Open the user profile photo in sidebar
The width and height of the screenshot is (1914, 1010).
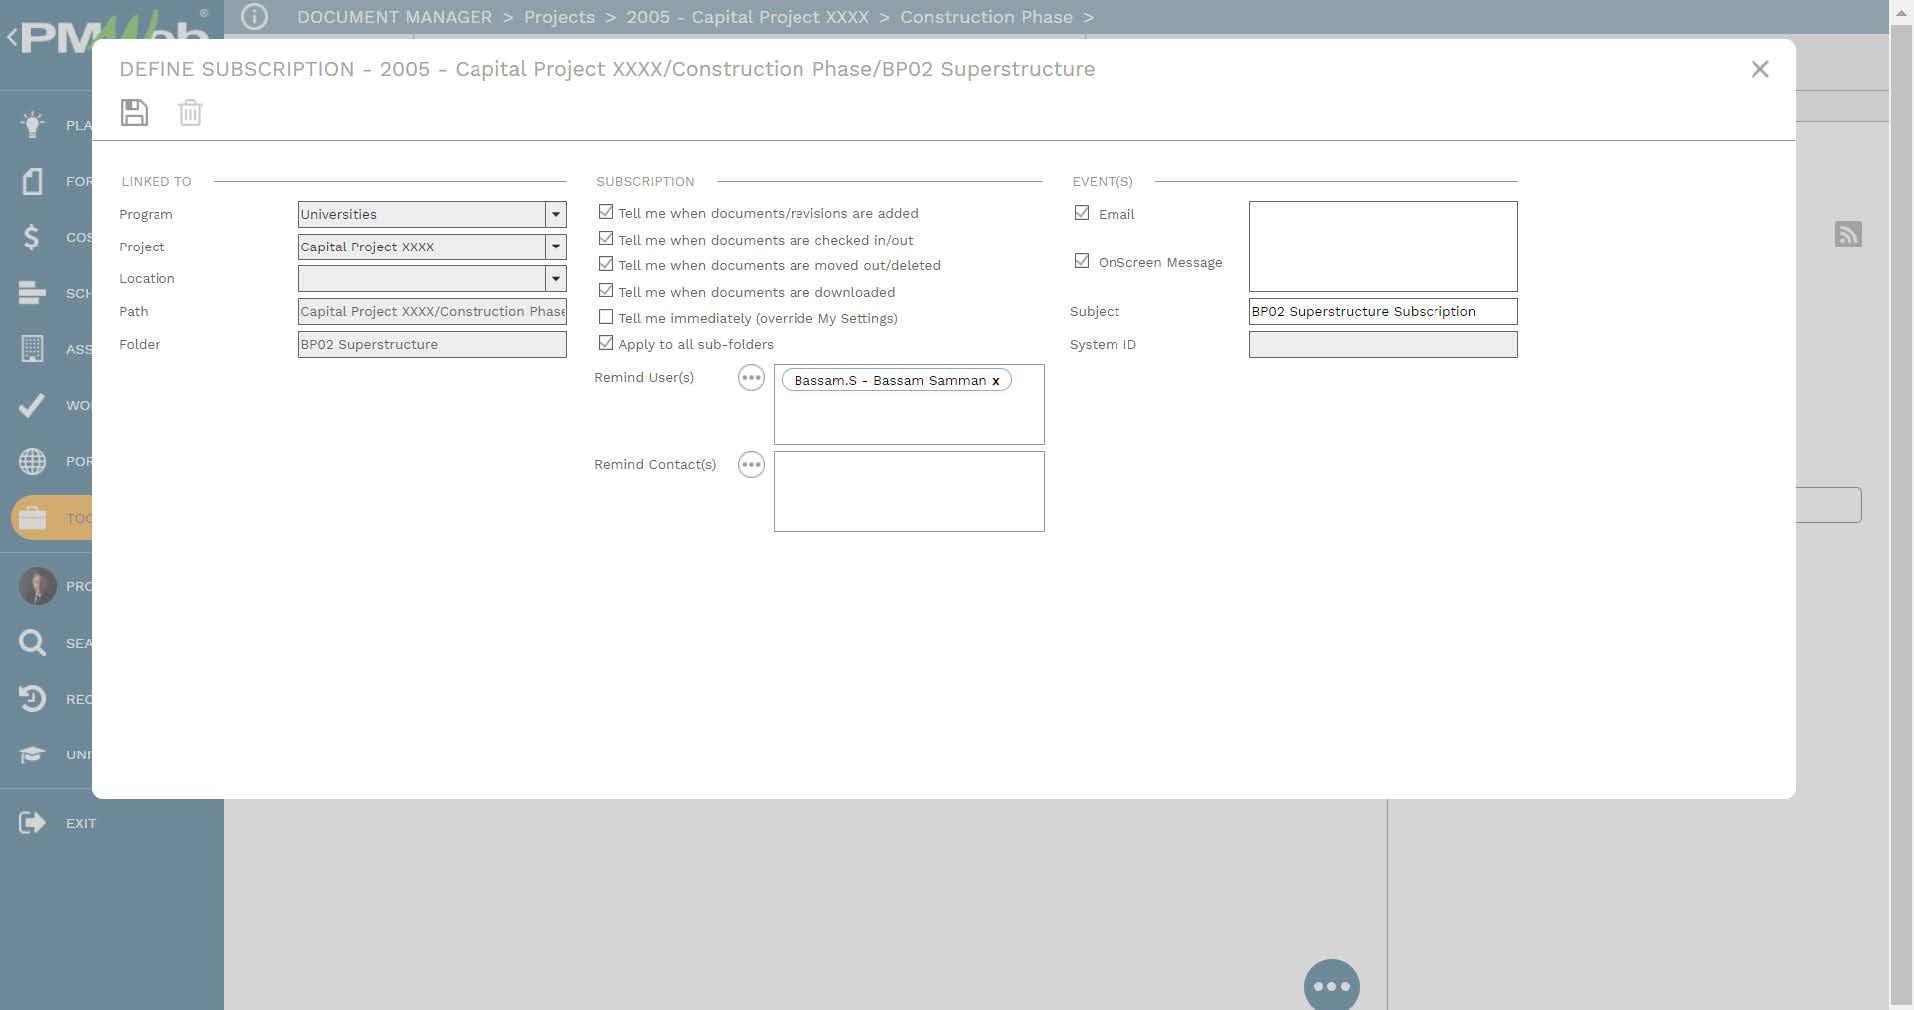pyautogui.click(x=38, y=586)
